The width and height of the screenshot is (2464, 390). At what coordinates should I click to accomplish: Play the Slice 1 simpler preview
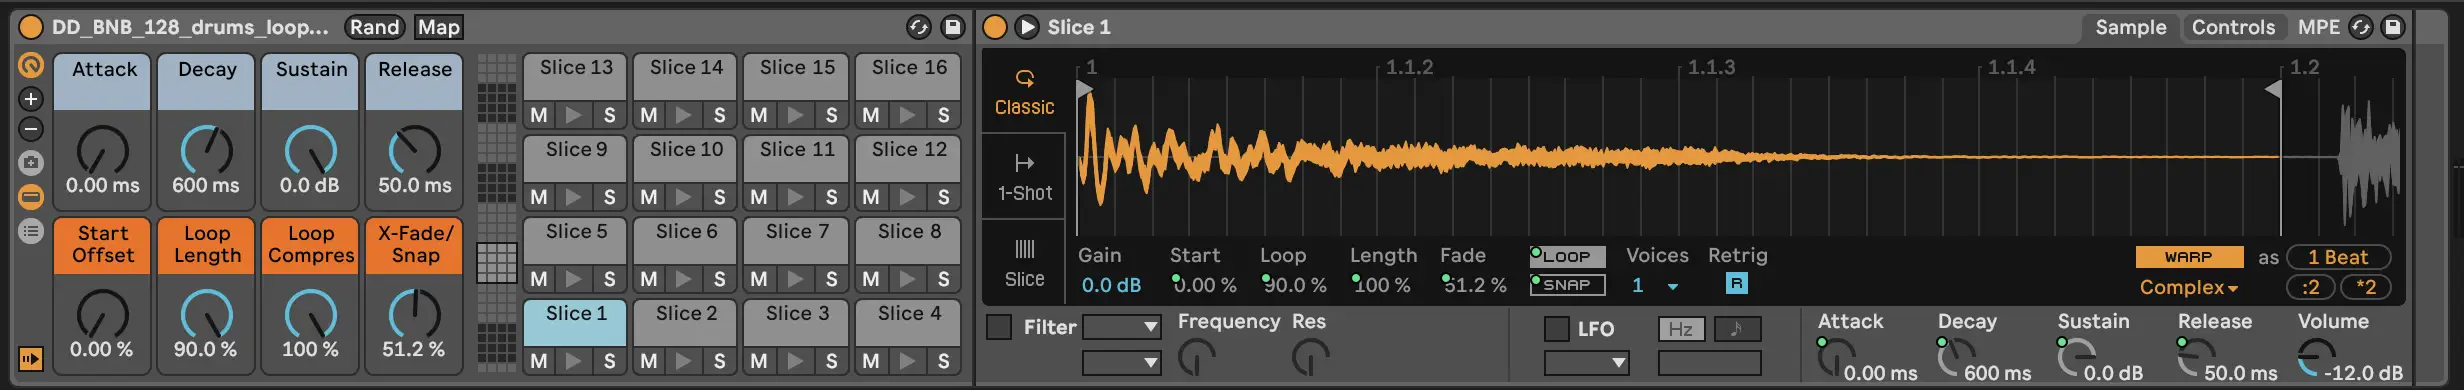point(1026,27)
